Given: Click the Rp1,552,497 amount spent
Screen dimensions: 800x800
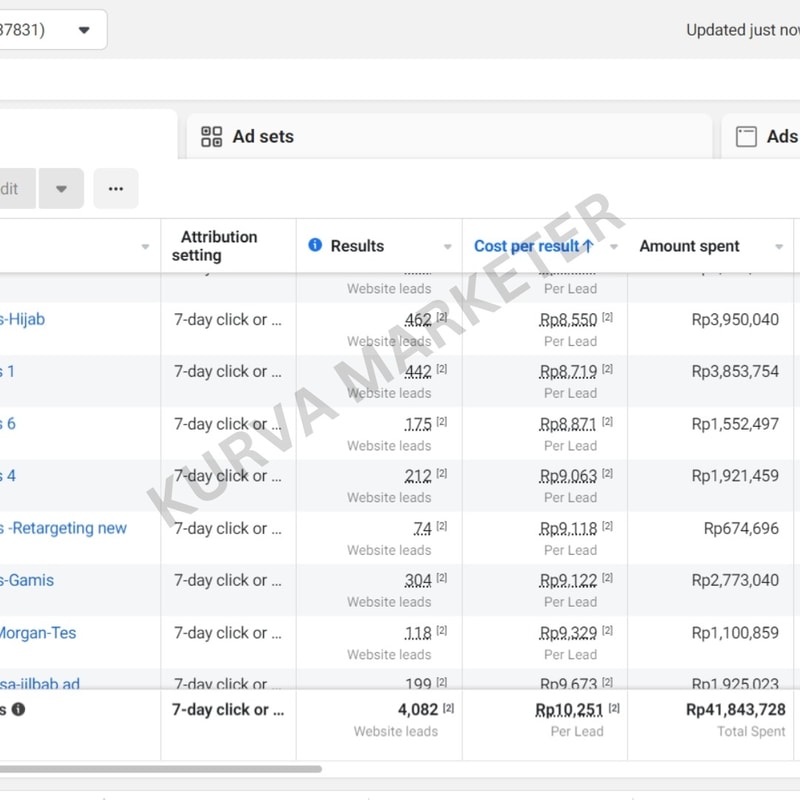Looking at the screenshot, I should (735, 424).
